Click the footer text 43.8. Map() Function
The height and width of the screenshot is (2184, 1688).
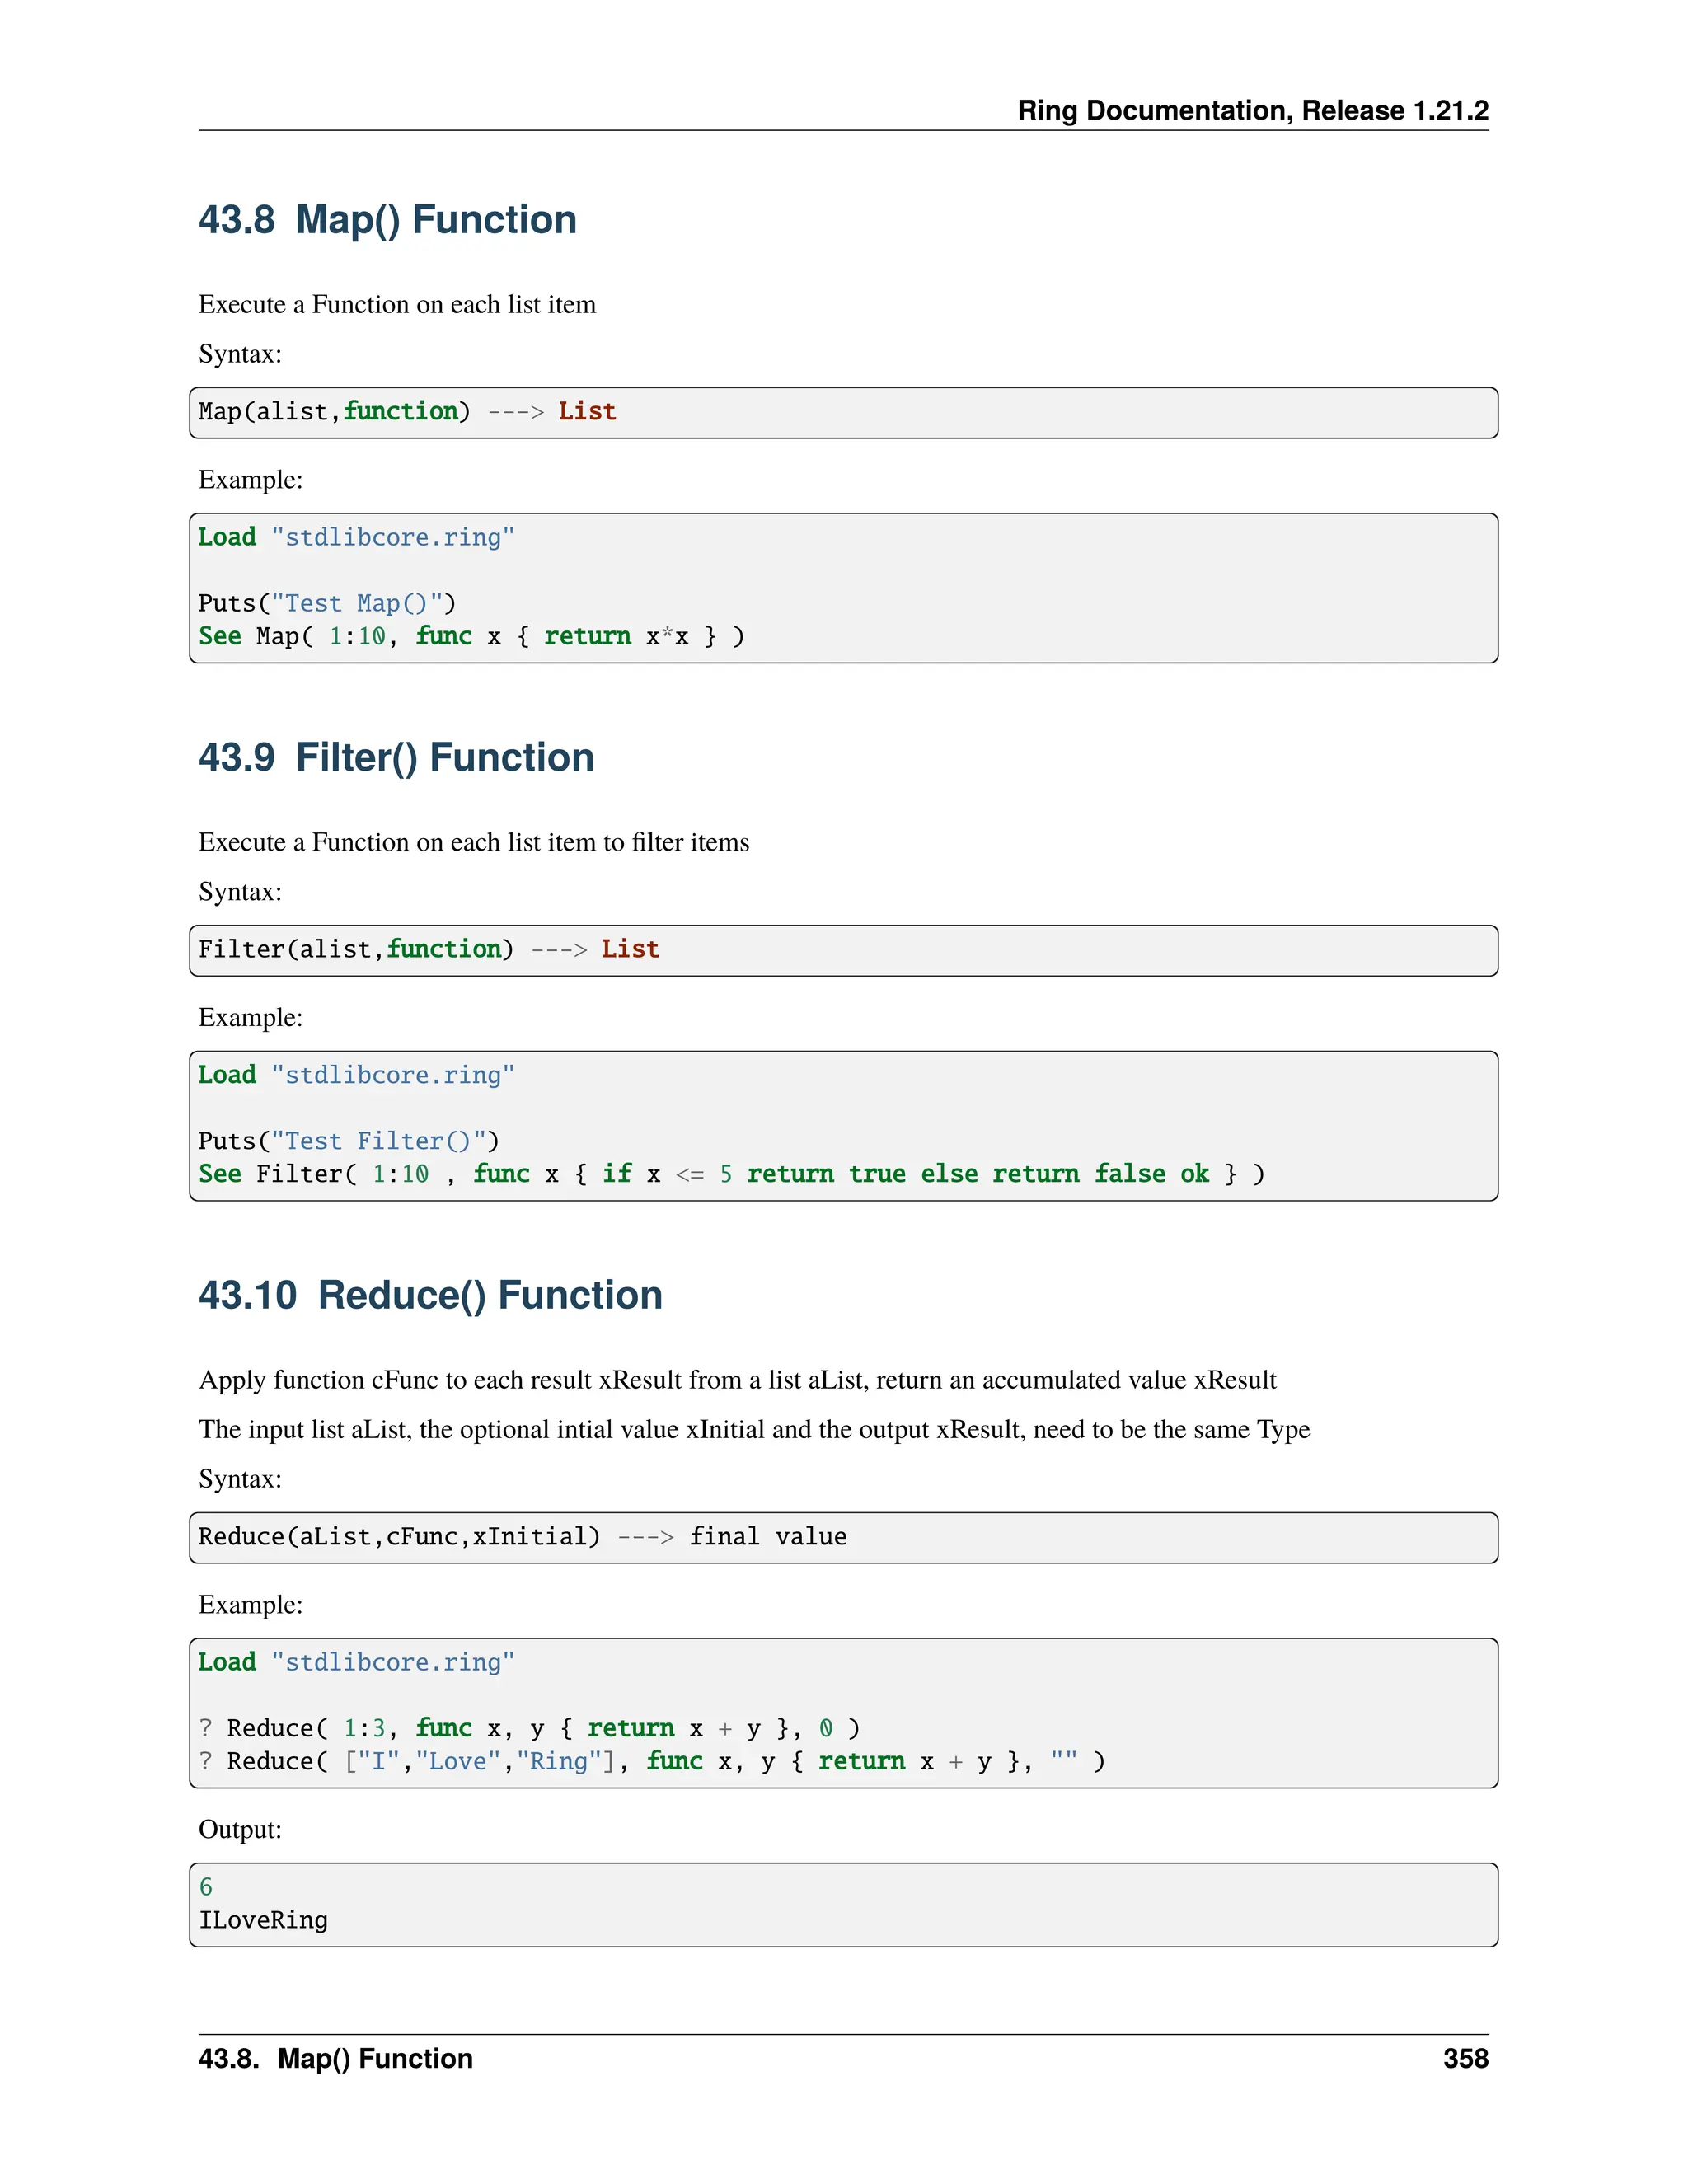(335, 2058)
